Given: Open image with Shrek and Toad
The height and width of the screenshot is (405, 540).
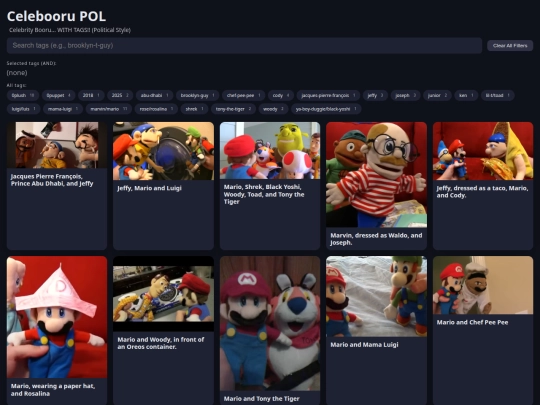Looking at the screenshot, I should 270,150.
